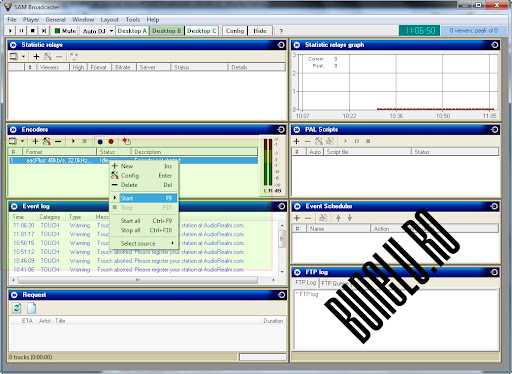Screen dimensions: 512x374
Task: Choose Start all from context menu
Action: pos(144,221)
